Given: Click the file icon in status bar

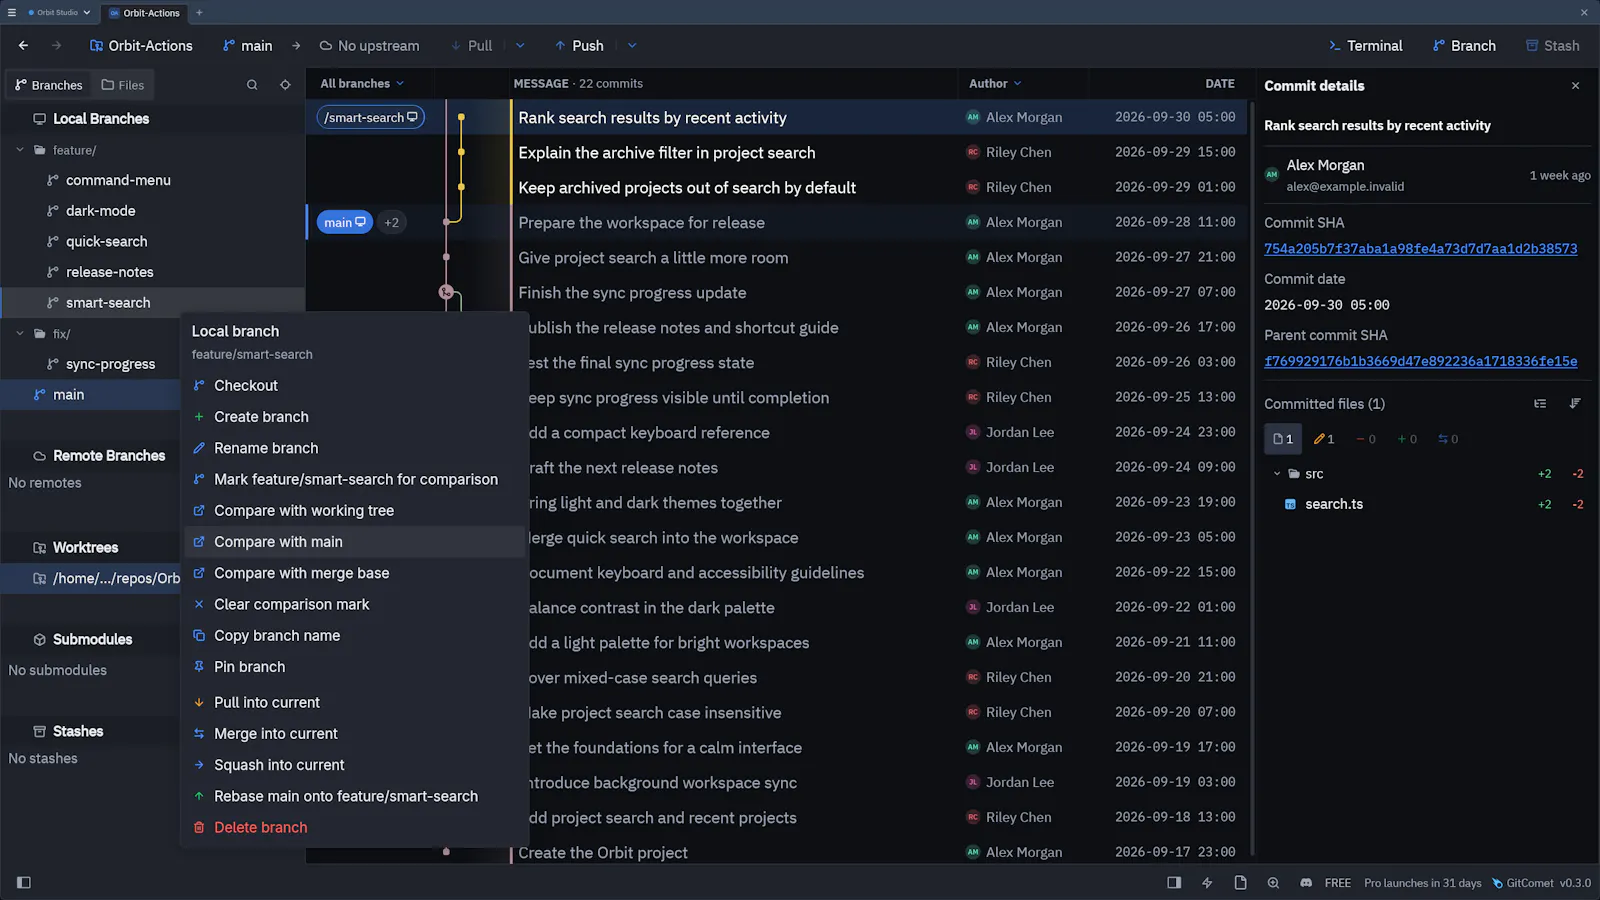Looking at the screenshot, I should coord(1240,883).
